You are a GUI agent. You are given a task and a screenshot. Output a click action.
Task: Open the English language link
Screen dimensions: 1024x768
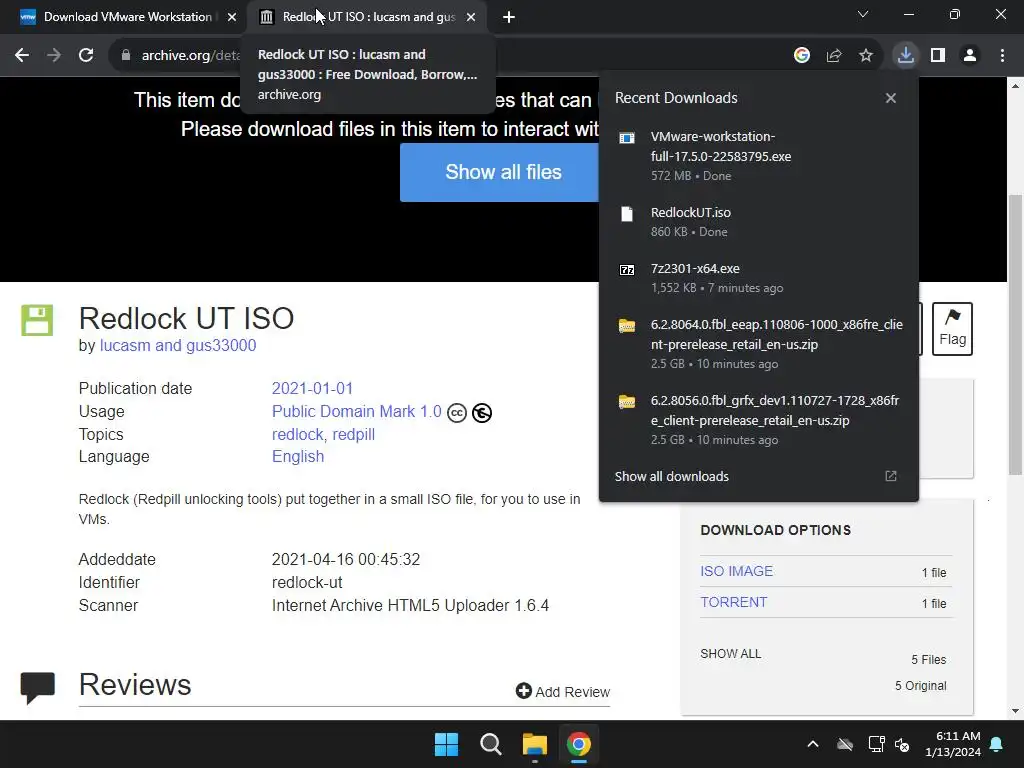tap(298, 456)
